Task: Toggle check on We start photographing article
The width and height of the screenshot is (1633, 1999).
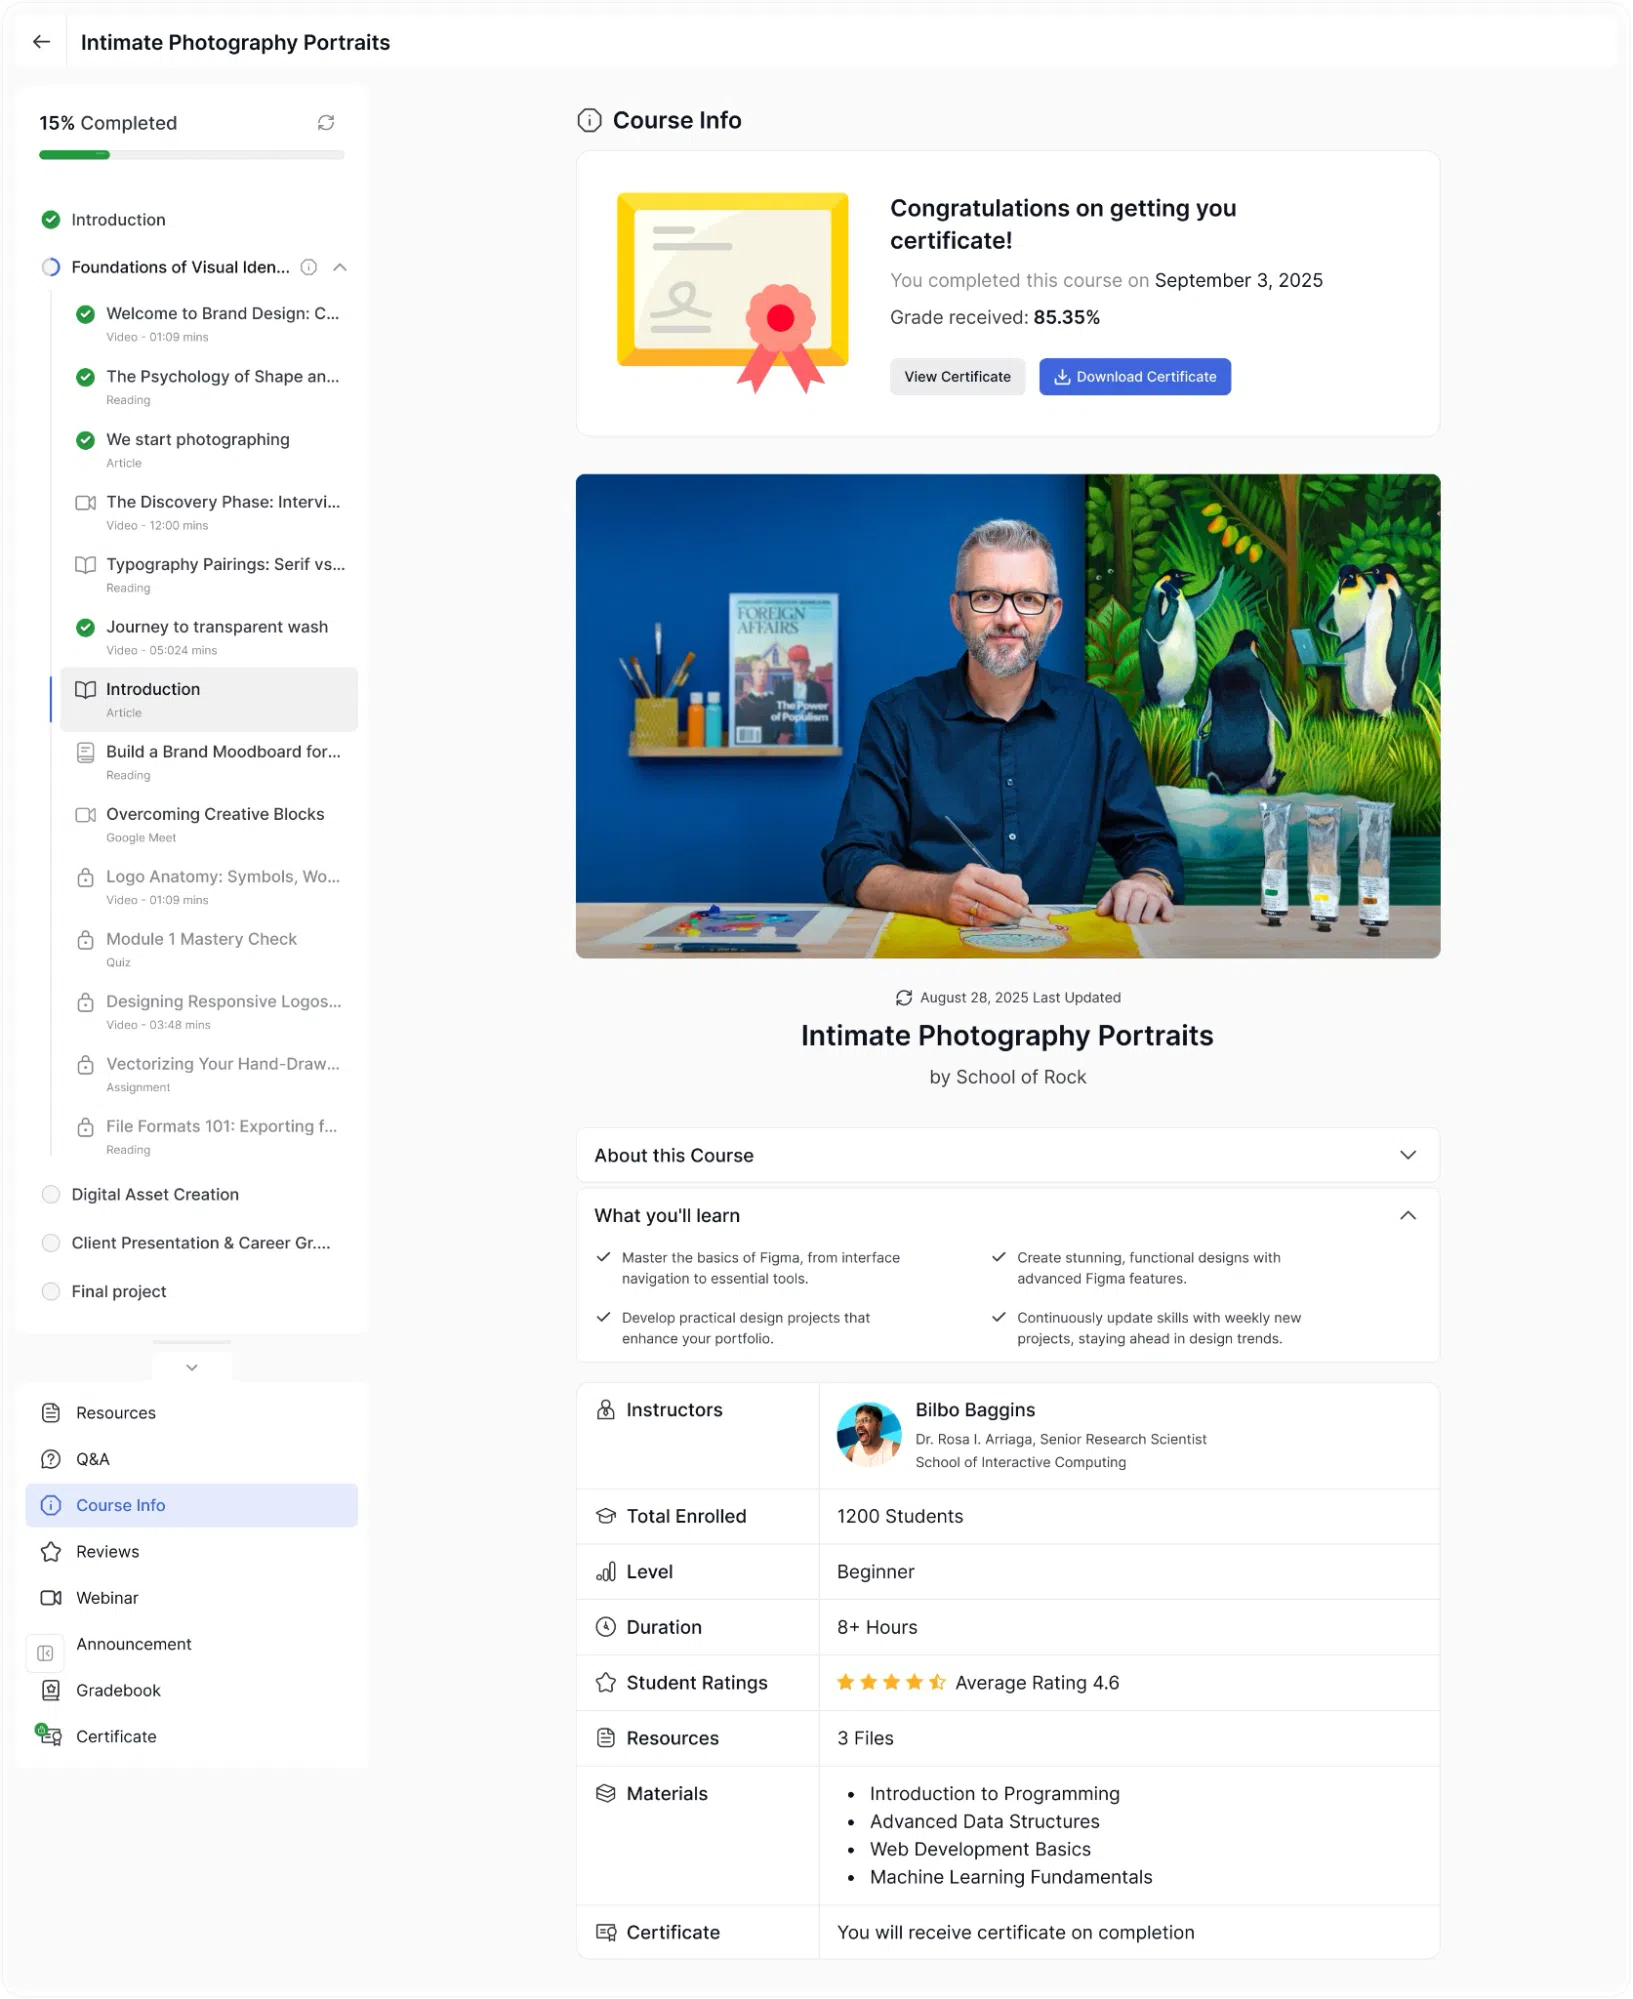Action: pos(86,440)
